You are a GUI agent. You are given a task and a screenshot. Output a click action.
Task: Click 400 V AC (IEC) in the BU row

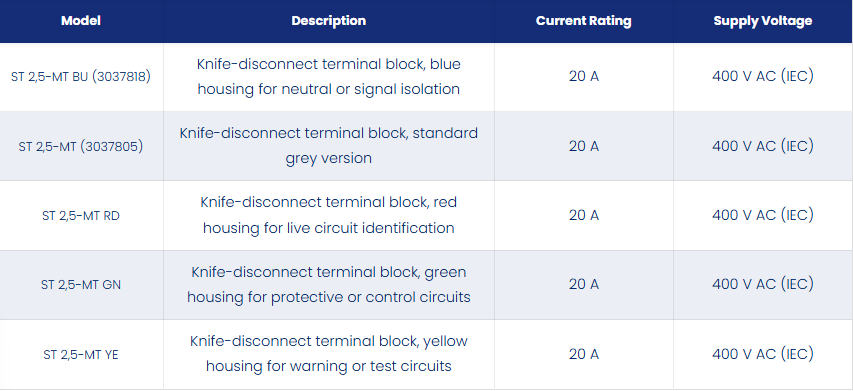click(x=763, y=76)
